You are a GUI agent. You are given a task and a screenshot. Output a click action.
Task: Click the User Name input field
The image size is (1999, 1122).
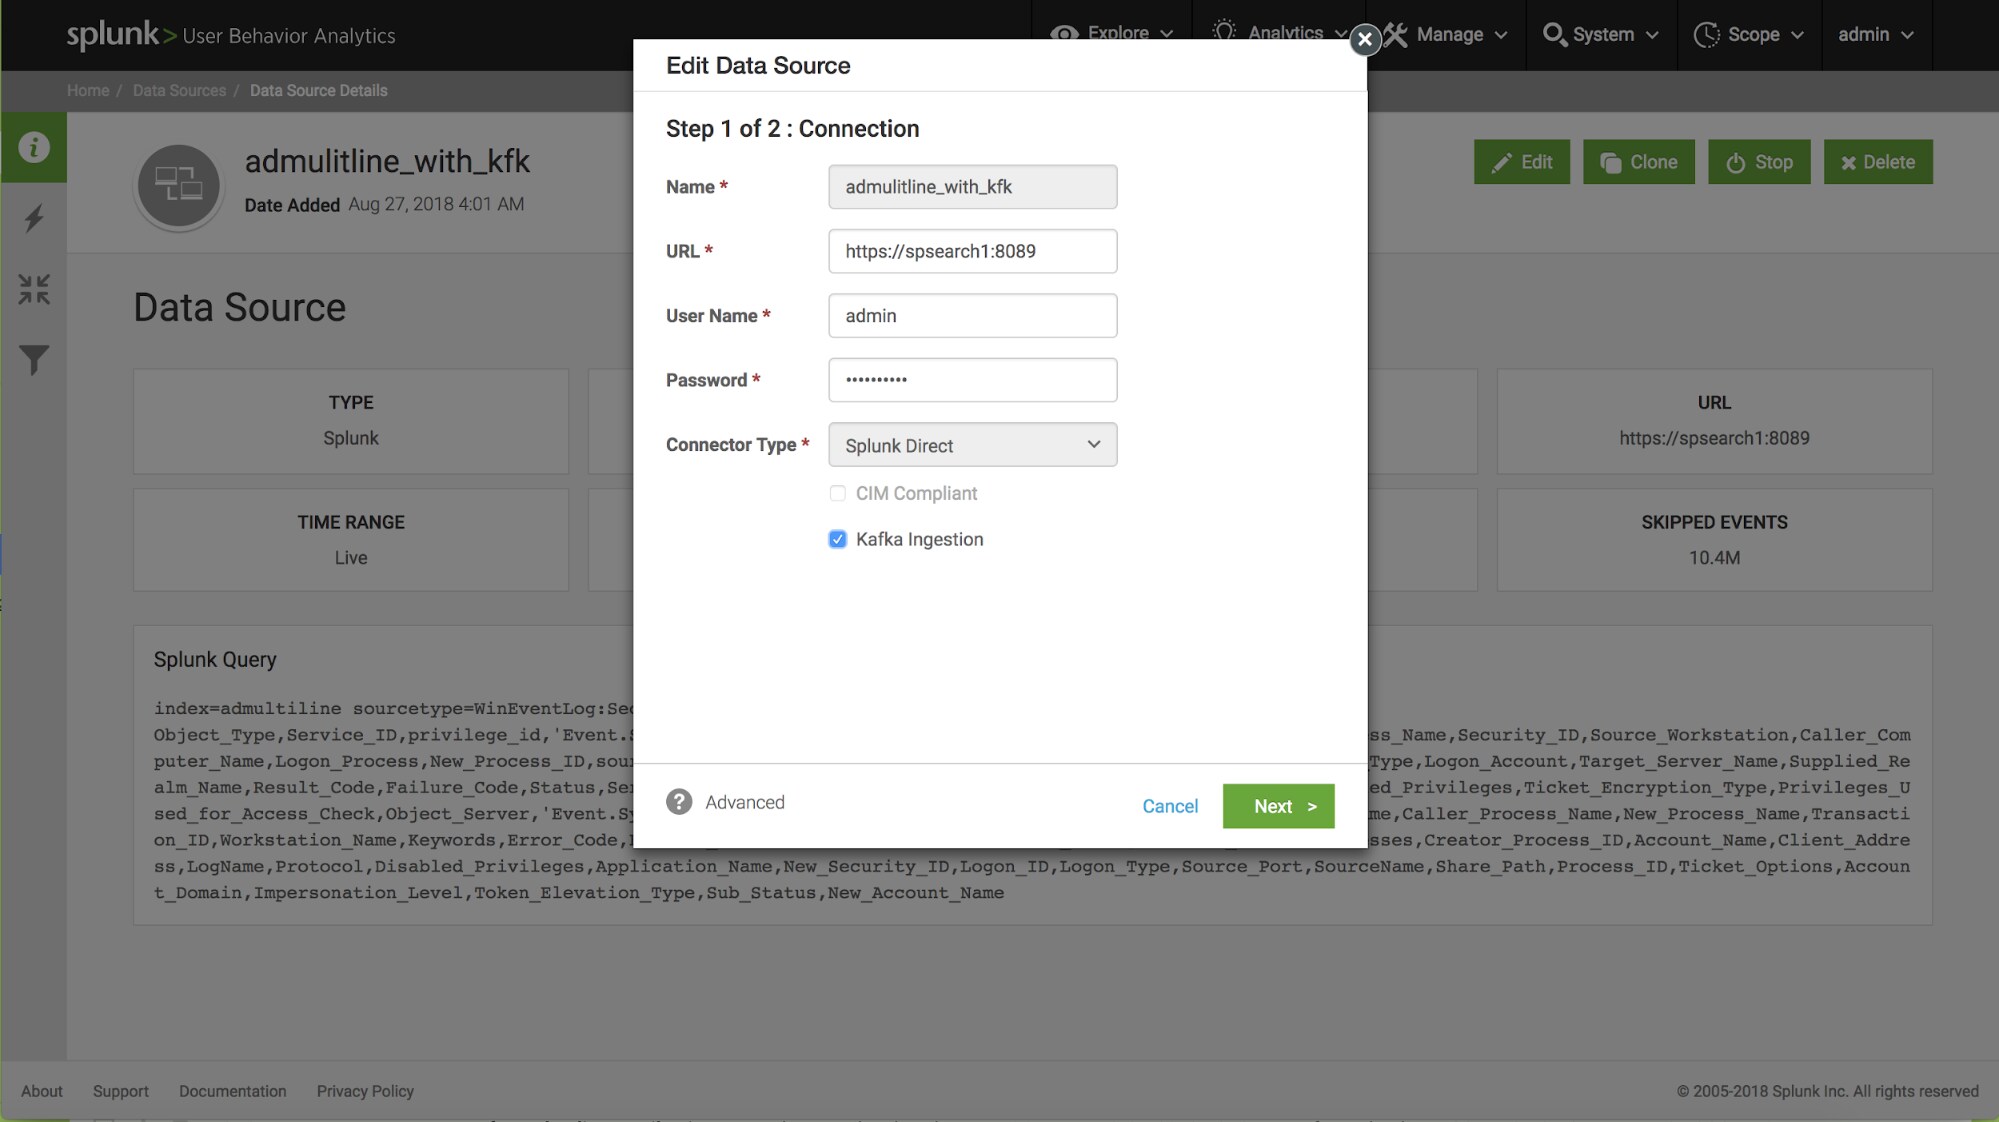[972, 316]
